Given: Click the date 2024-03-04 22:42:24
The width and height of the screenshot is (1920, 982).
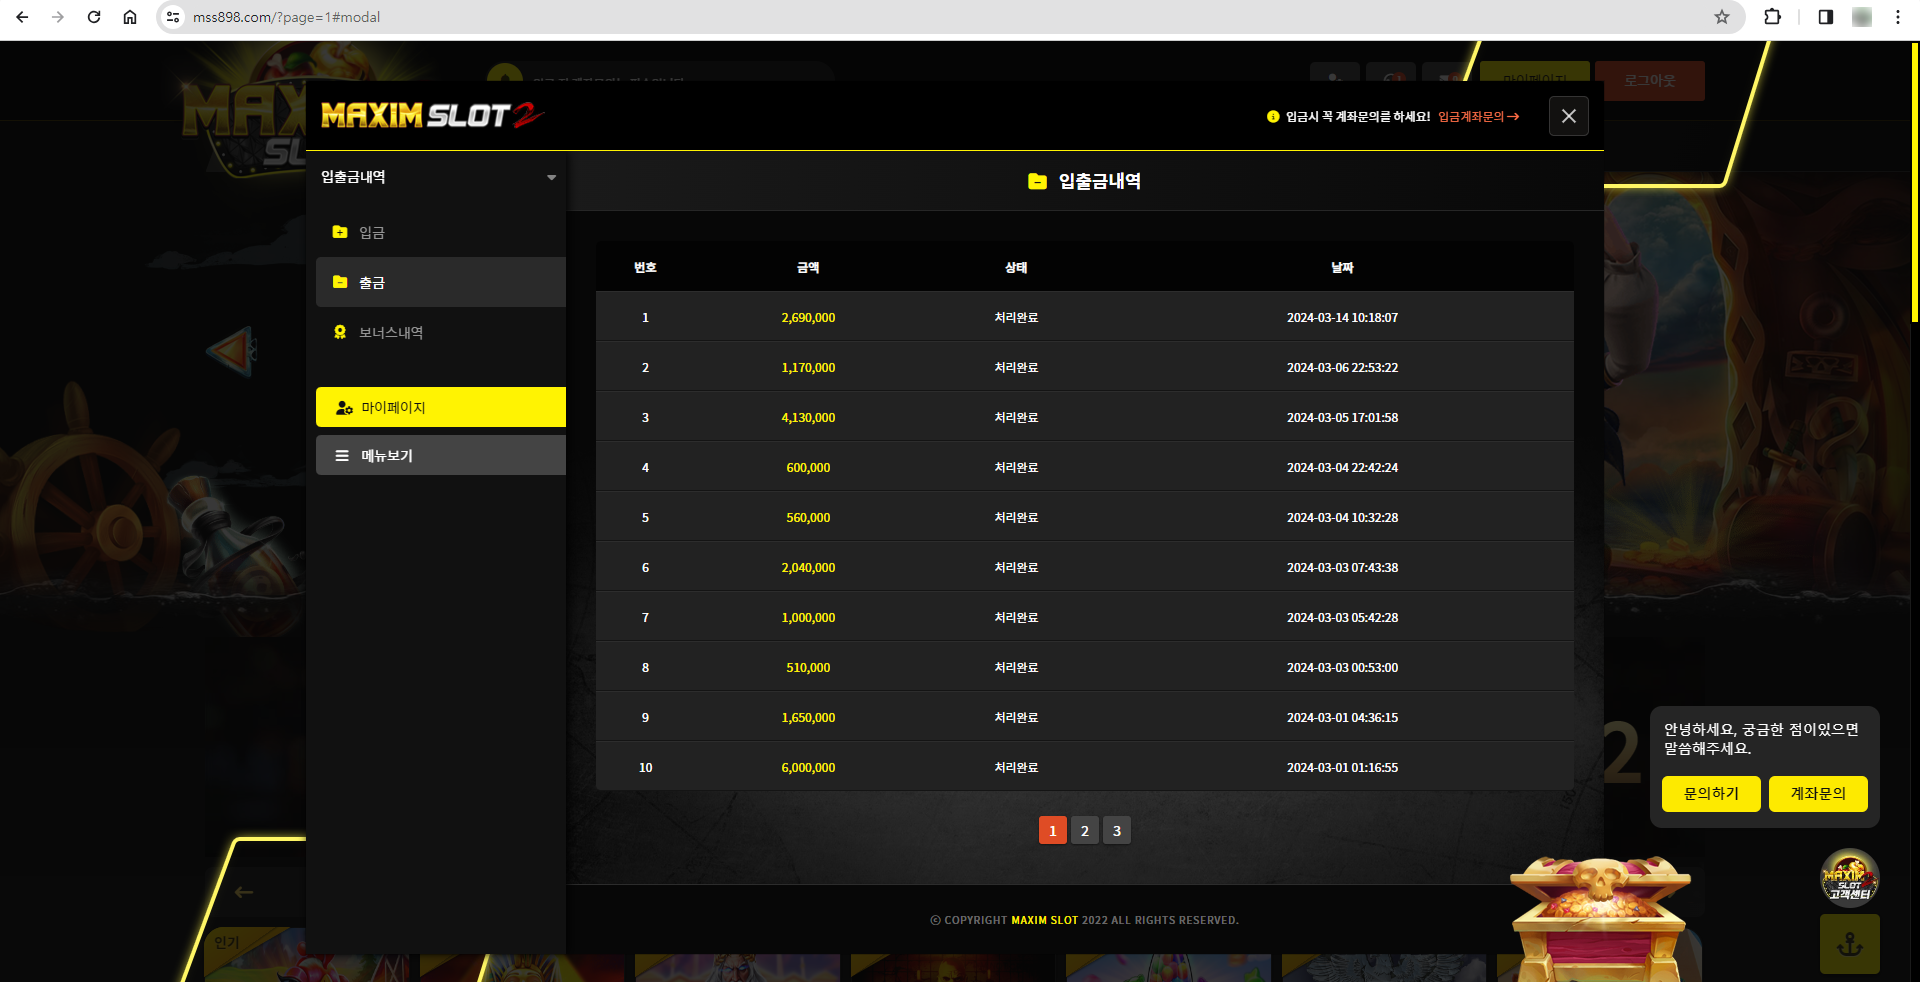Looking at the screenshot, I should pos(1342,468).
